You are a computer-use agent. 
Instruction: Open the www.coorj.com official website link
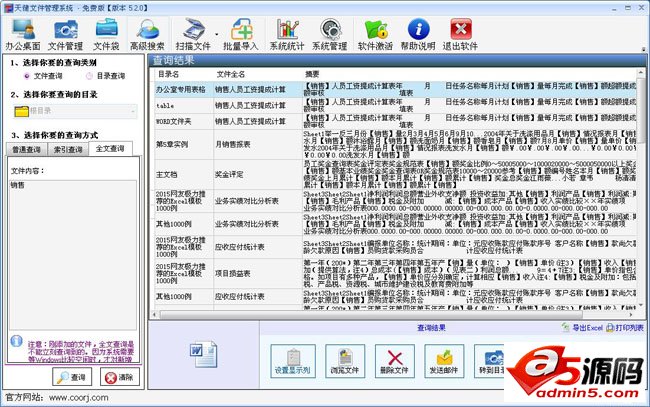coord(78,397)
